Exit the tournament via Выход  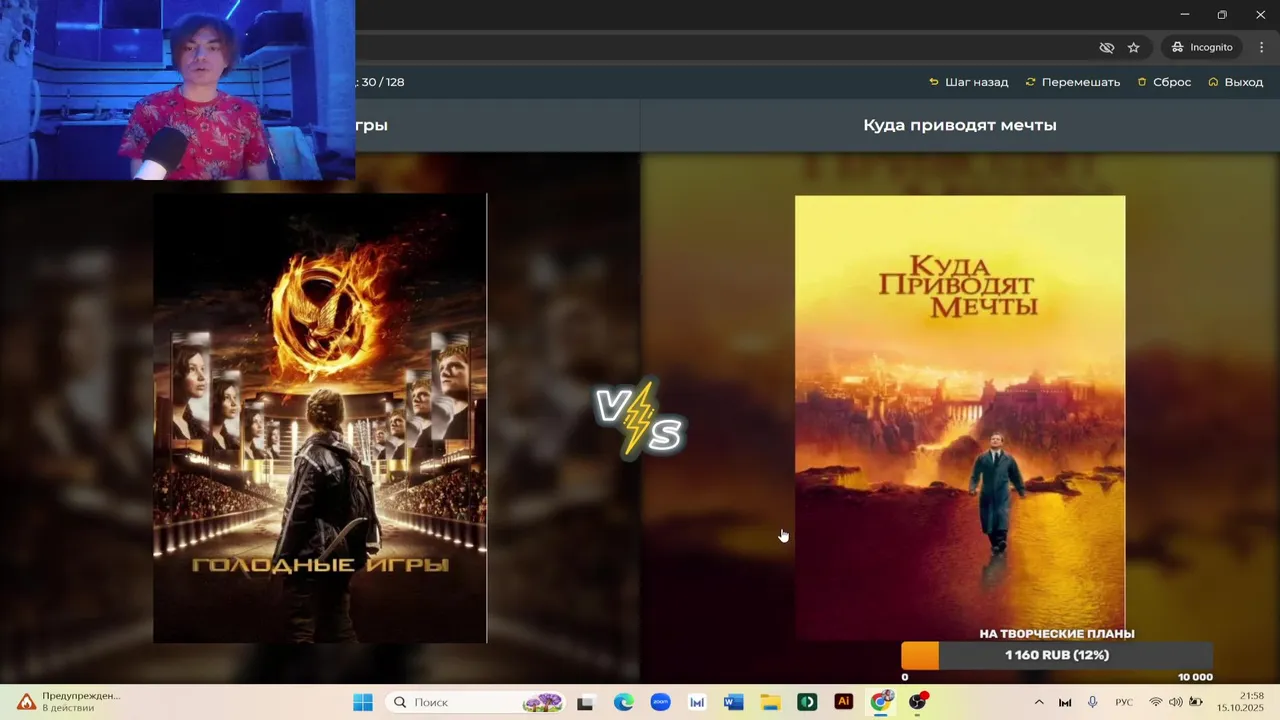(1235, 82)
